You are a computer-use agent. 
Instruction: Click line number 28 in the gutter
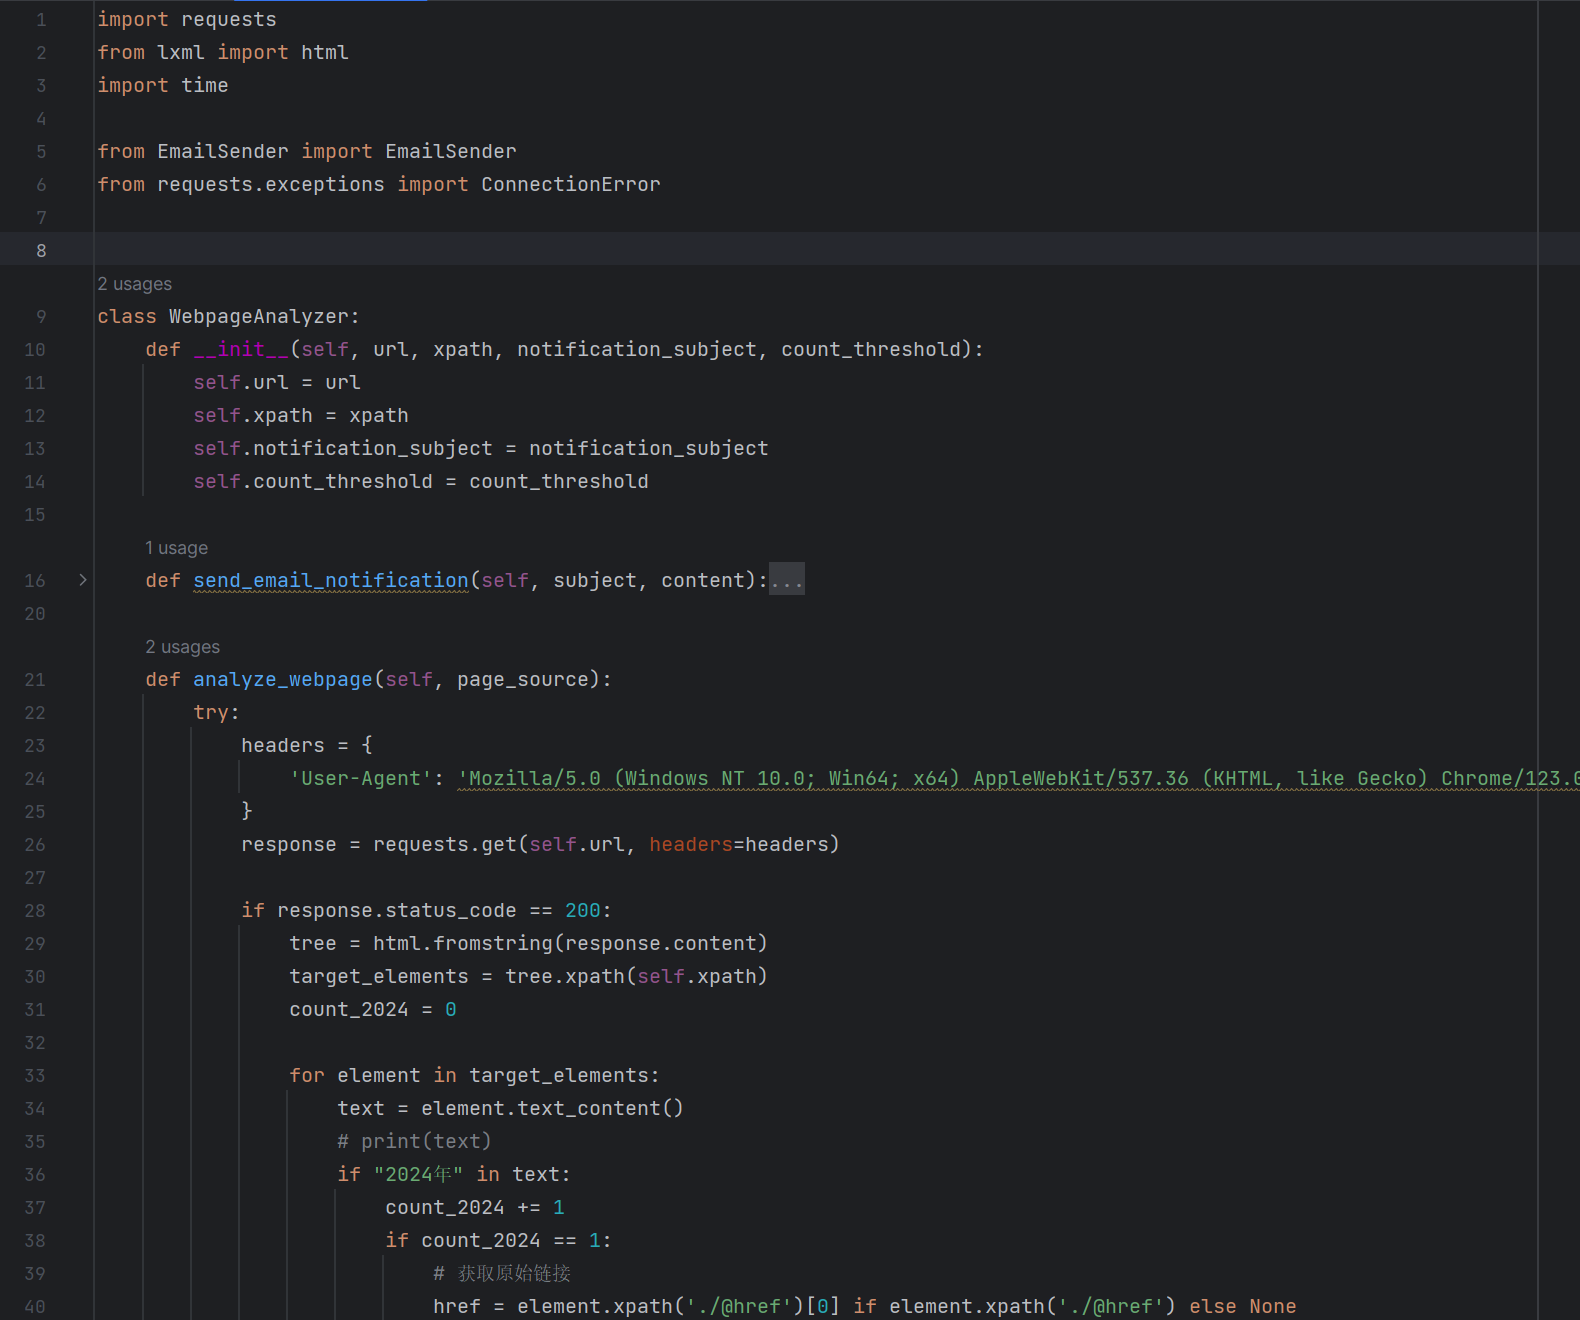(35, 910)
